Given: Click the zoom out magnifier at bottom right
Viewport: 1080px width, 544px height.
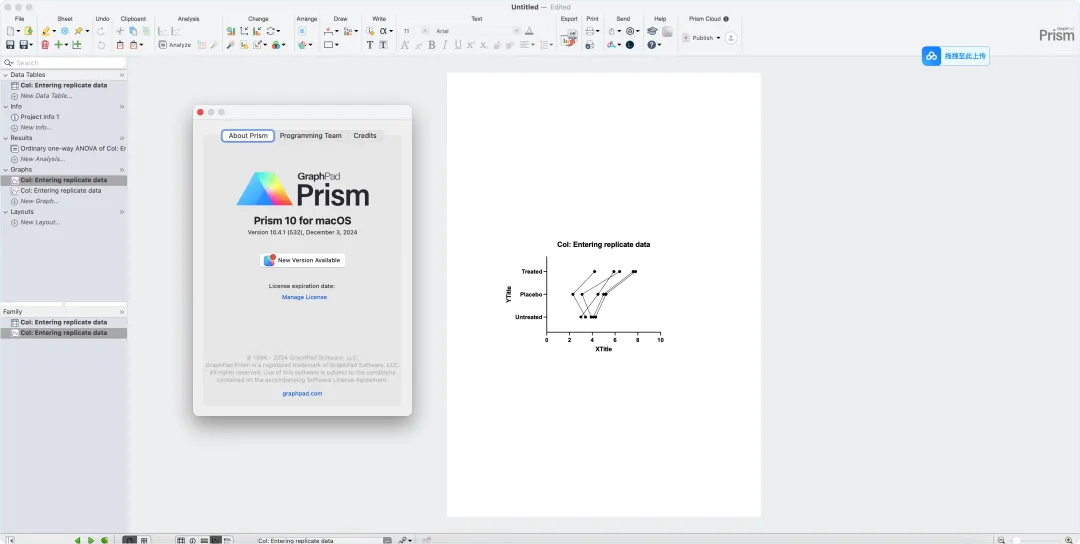Looking at the screenshot, I should (x=1001, y=541).
